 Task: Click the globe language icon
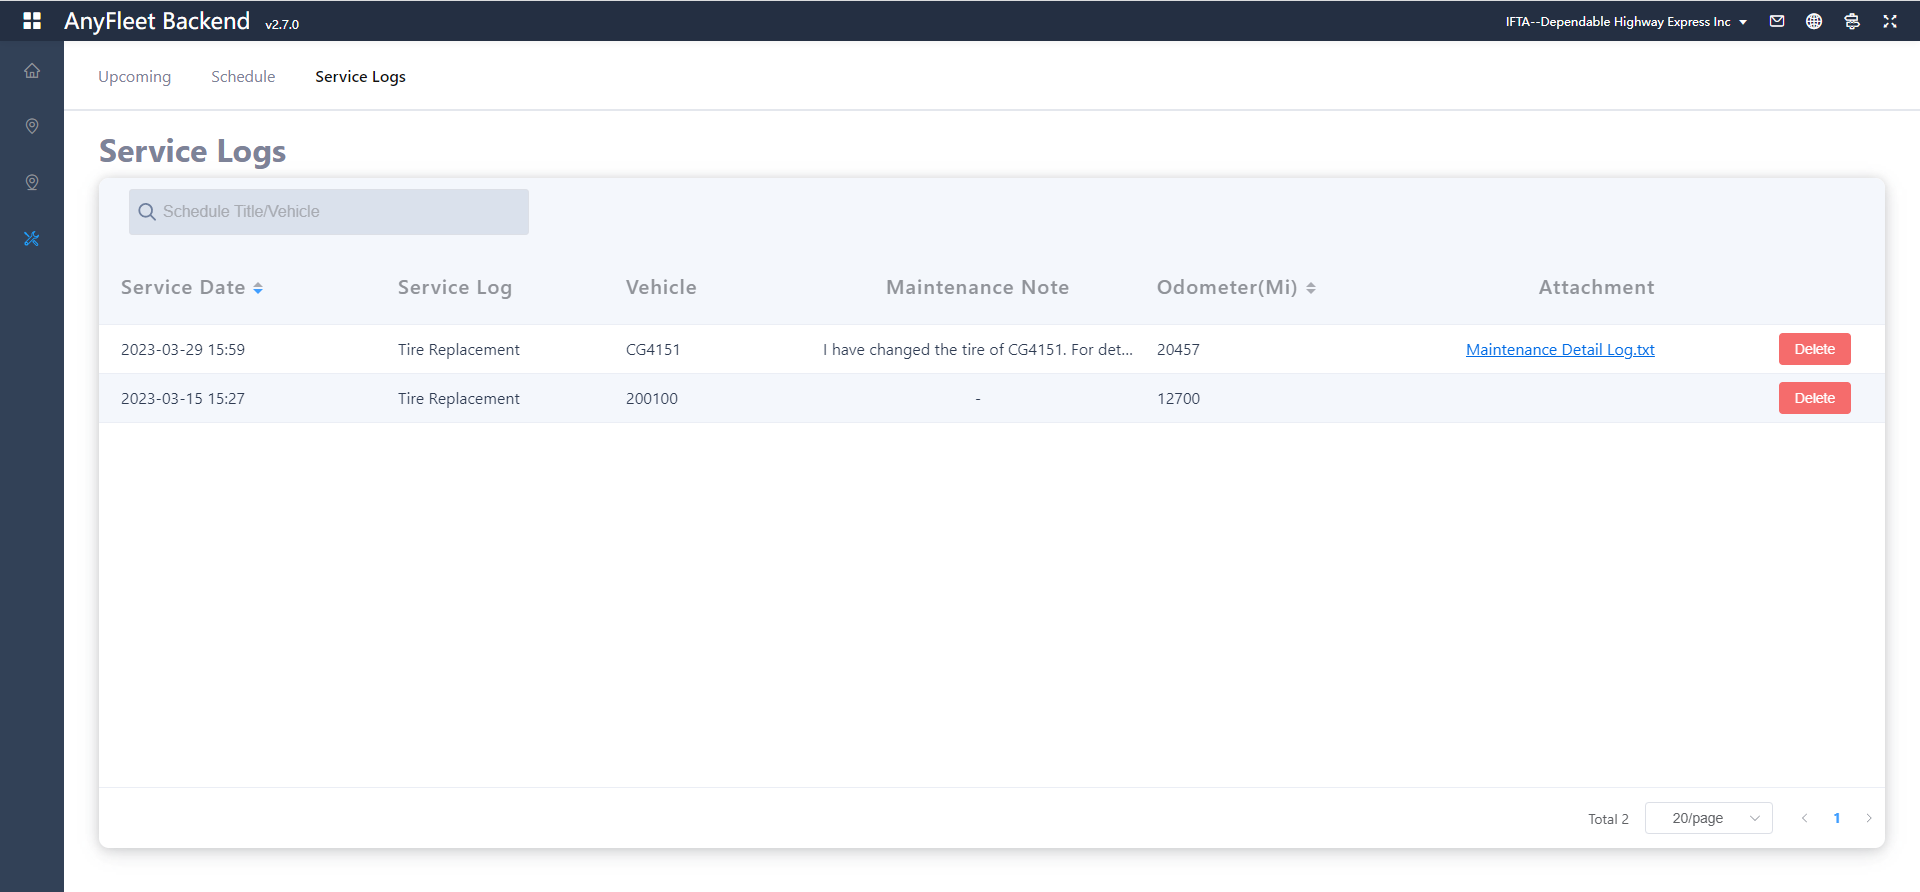click(1814, 21)
